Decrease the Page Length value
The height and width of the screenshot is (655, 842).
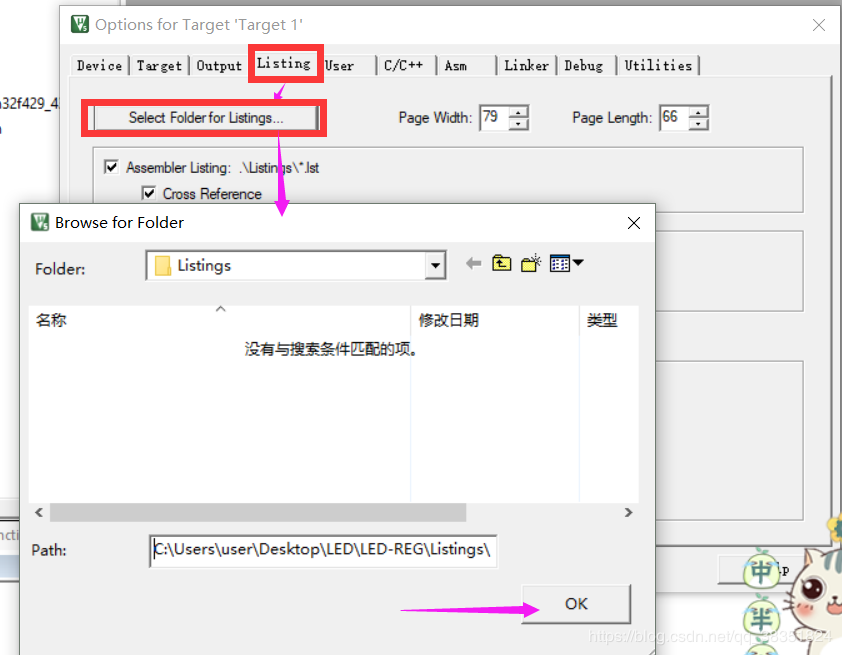pos(698,124)
